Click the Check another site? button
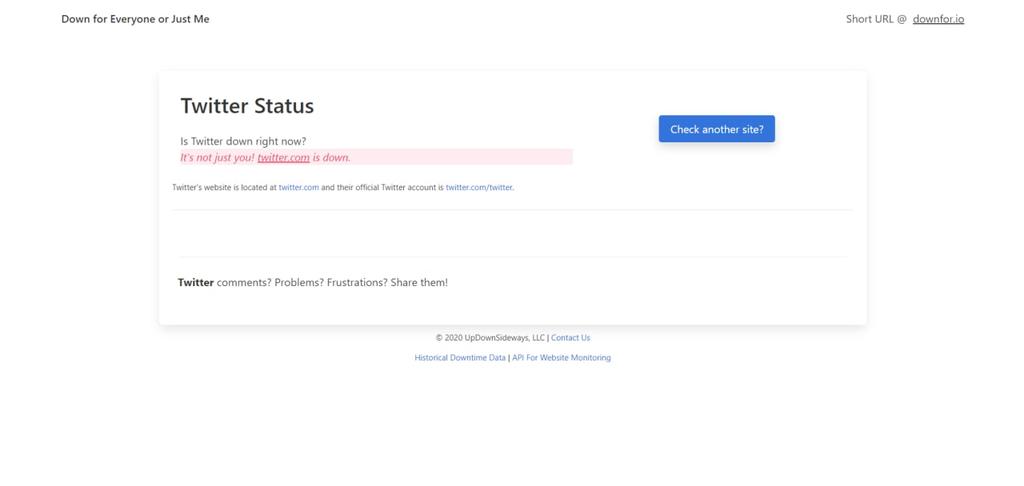The width and height of the screenshot is (1024, 486). [x=716, y=129]
